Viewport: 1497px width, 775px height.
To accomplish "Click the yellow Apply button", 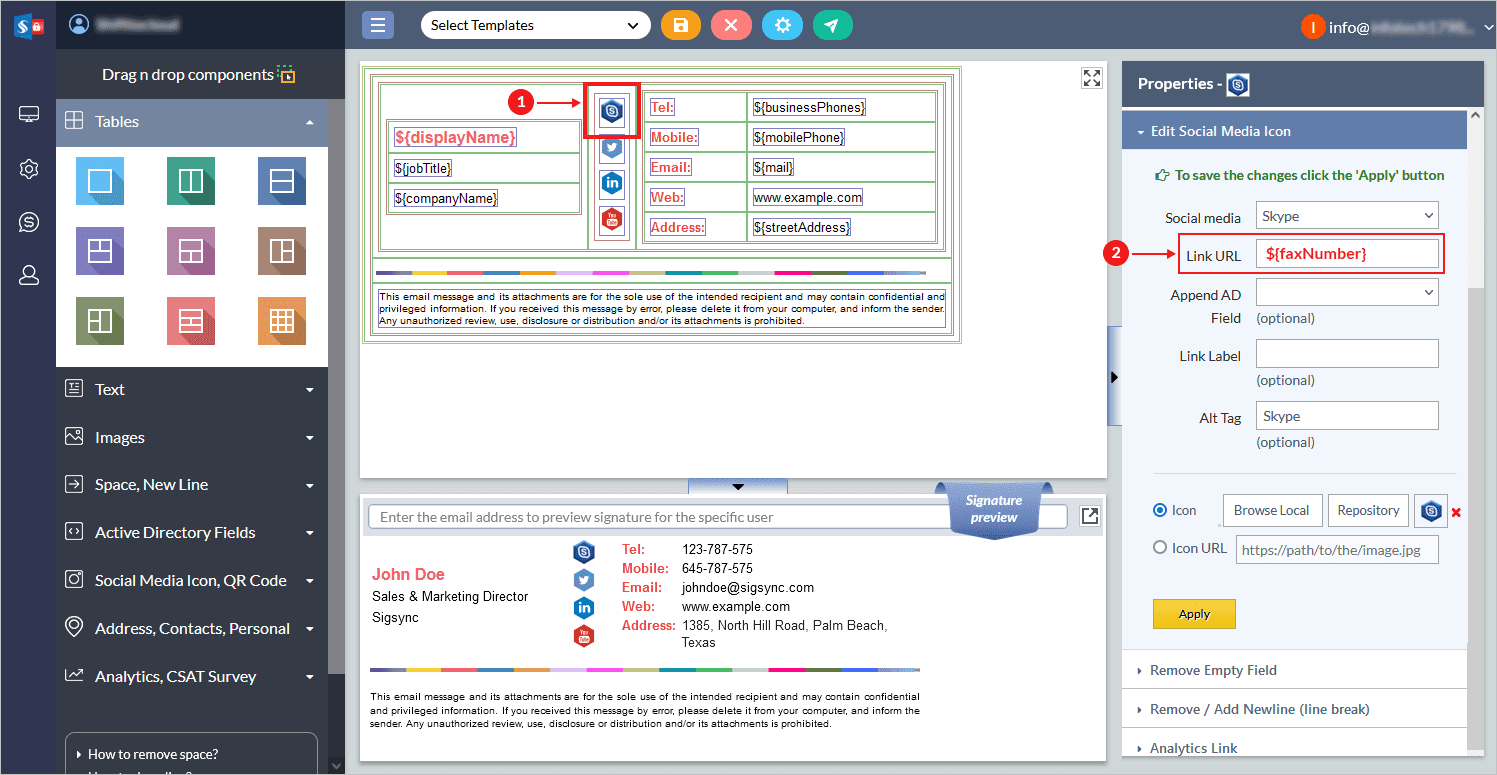I will 1194,614.
